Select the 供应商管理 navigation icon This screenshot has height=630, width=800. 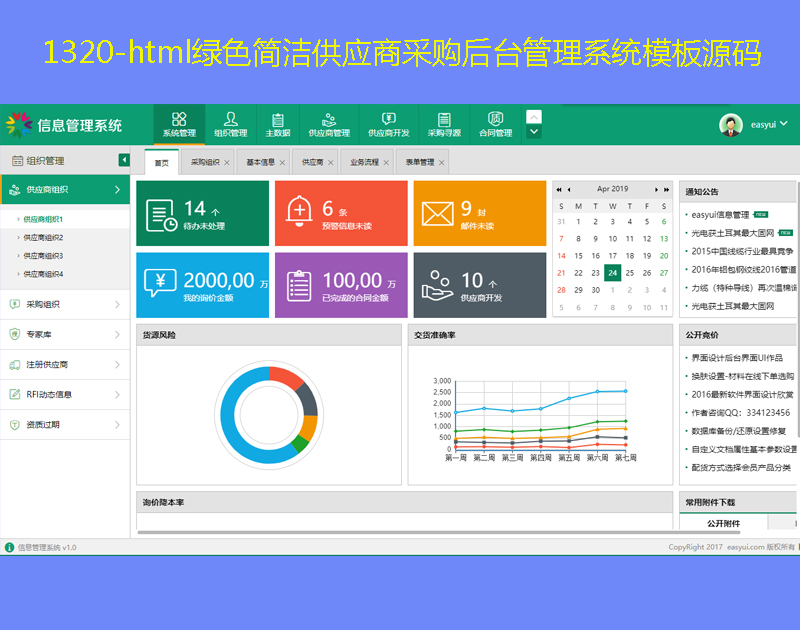click(x=329, y=124)
